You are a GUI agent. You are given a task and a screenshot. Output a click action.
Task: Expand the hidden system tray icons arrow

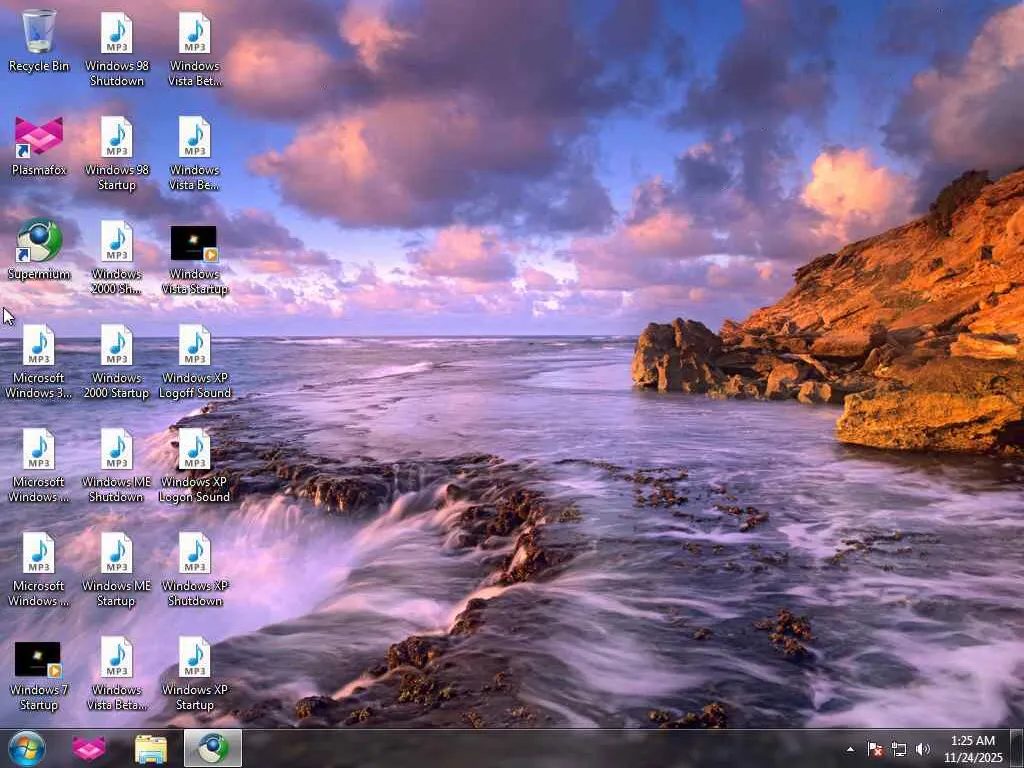[850, 749]
